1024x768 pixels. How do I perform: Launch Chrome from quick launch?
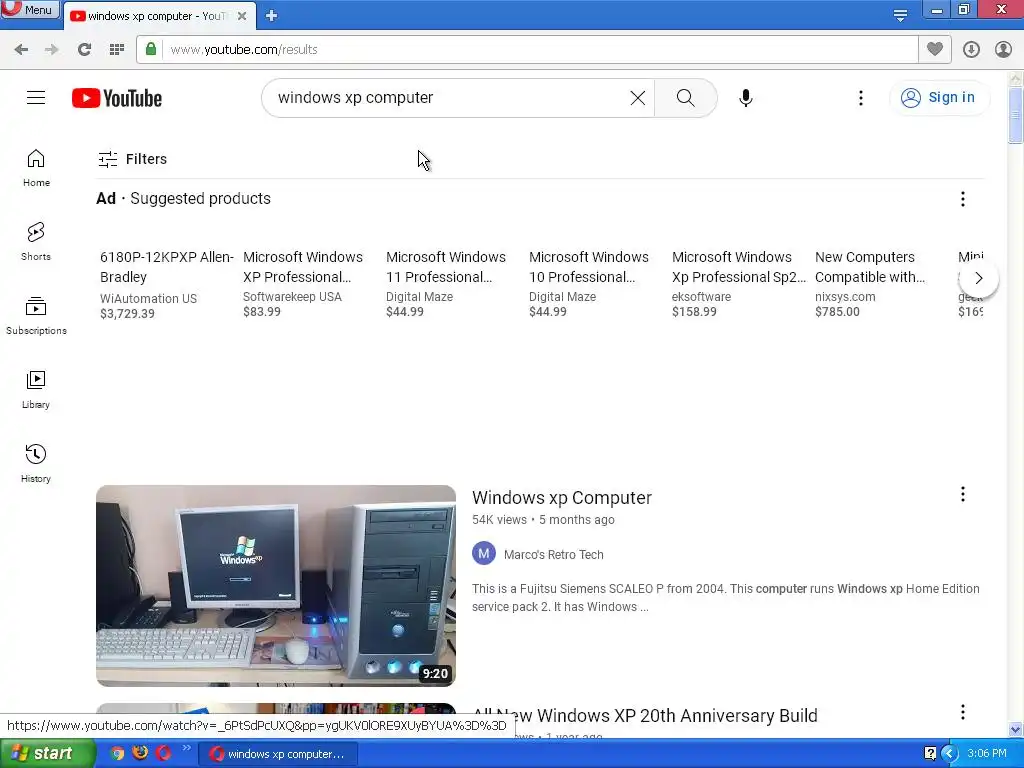(x=117, y=754)
